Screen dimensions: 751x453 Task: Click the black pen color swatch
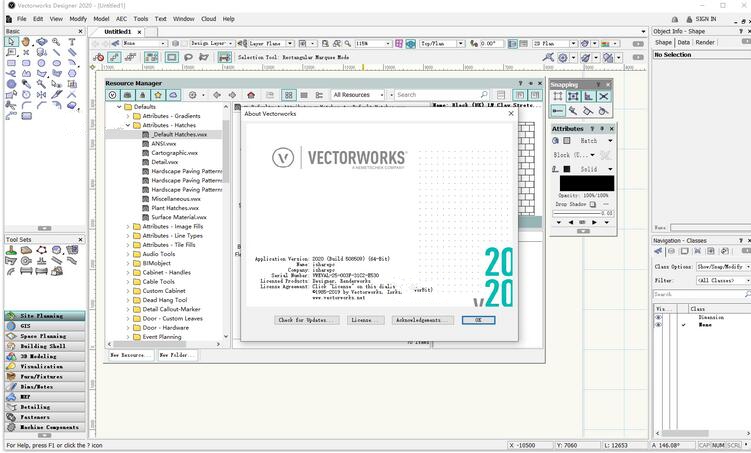(567, 169)
